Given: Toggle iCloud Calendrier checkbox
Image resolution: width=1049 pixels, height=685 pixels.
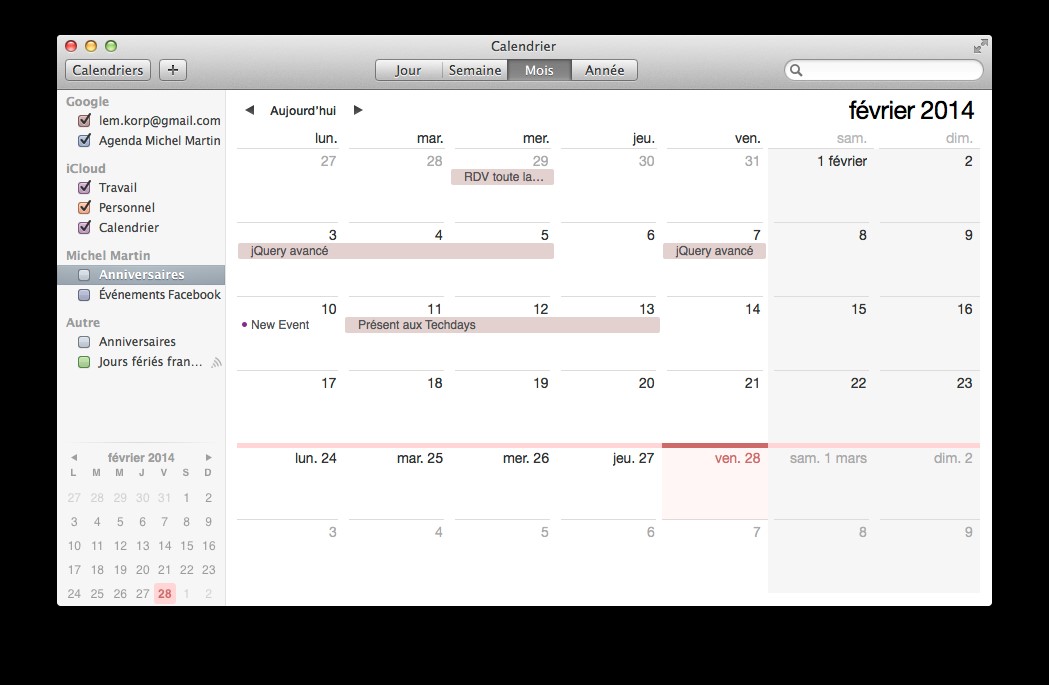Looking at the screenshot, I should (84, 227).
